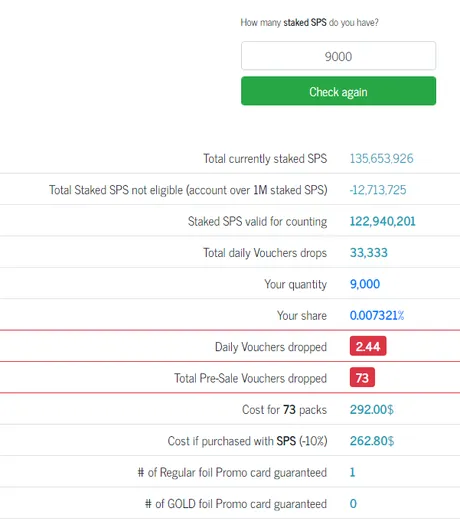Image resolution: width=460 pixels, height=527 pixels.
Task: Click the 33,333 daily voucher drops value
Action: (369, 252)
